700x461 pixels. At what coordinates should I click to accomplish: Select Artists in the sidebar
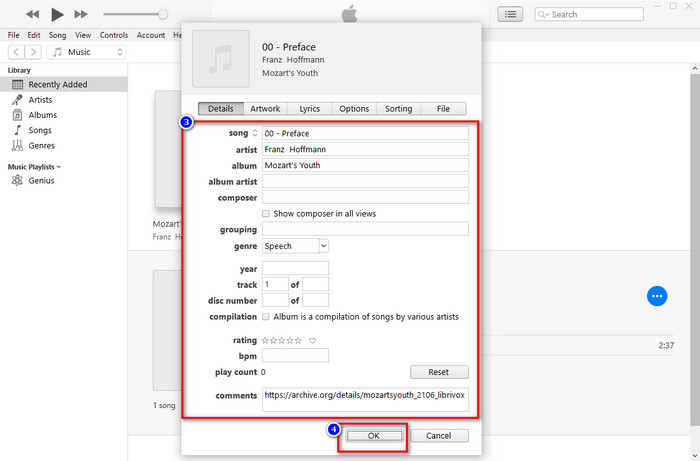click(40, 100)
